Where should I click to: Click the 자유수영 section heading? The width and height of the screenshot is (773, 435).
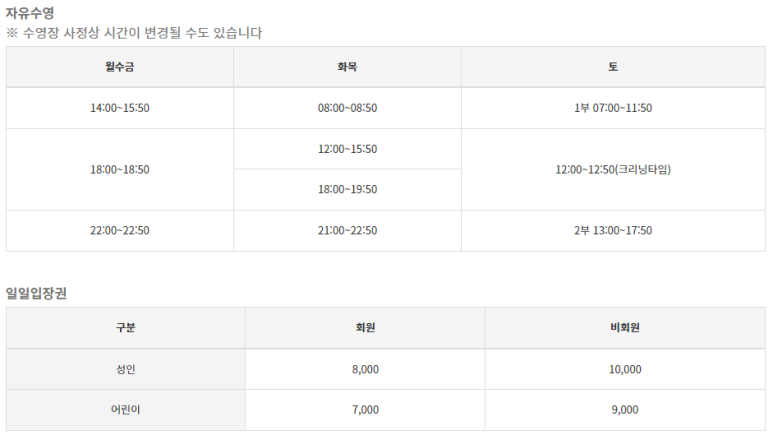pyautogui.click(x=30, y=12)
